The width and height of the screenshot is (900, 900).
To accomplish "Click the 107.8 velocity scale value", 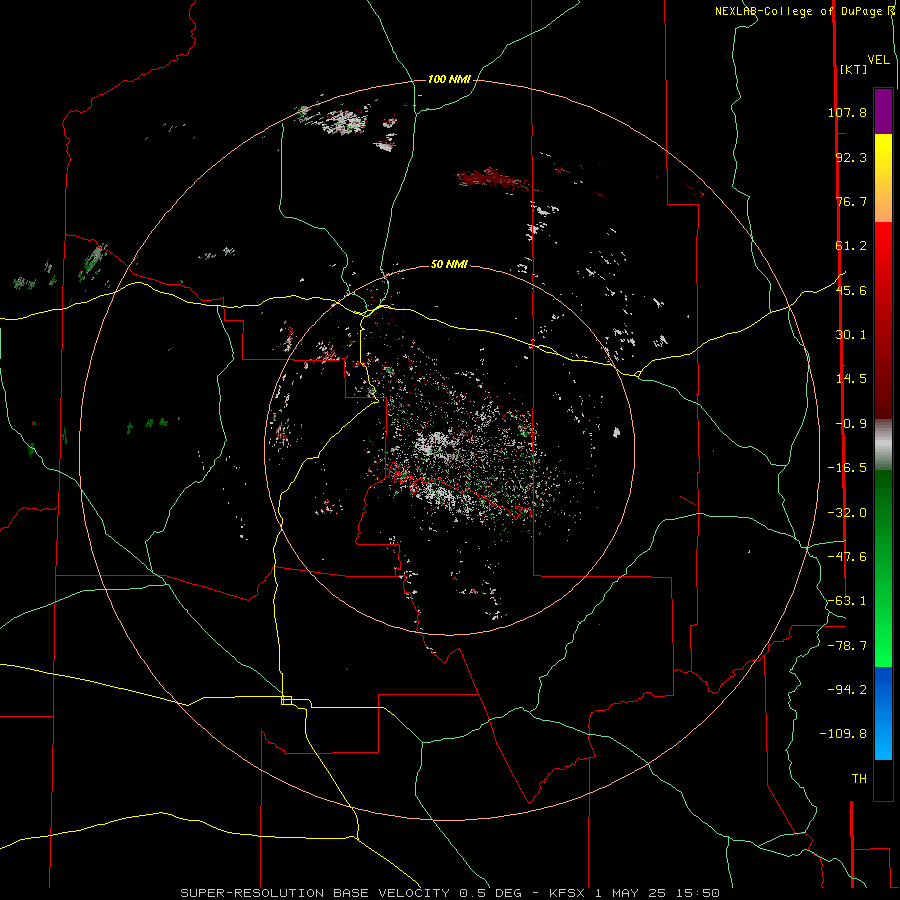I will point(847,112).
